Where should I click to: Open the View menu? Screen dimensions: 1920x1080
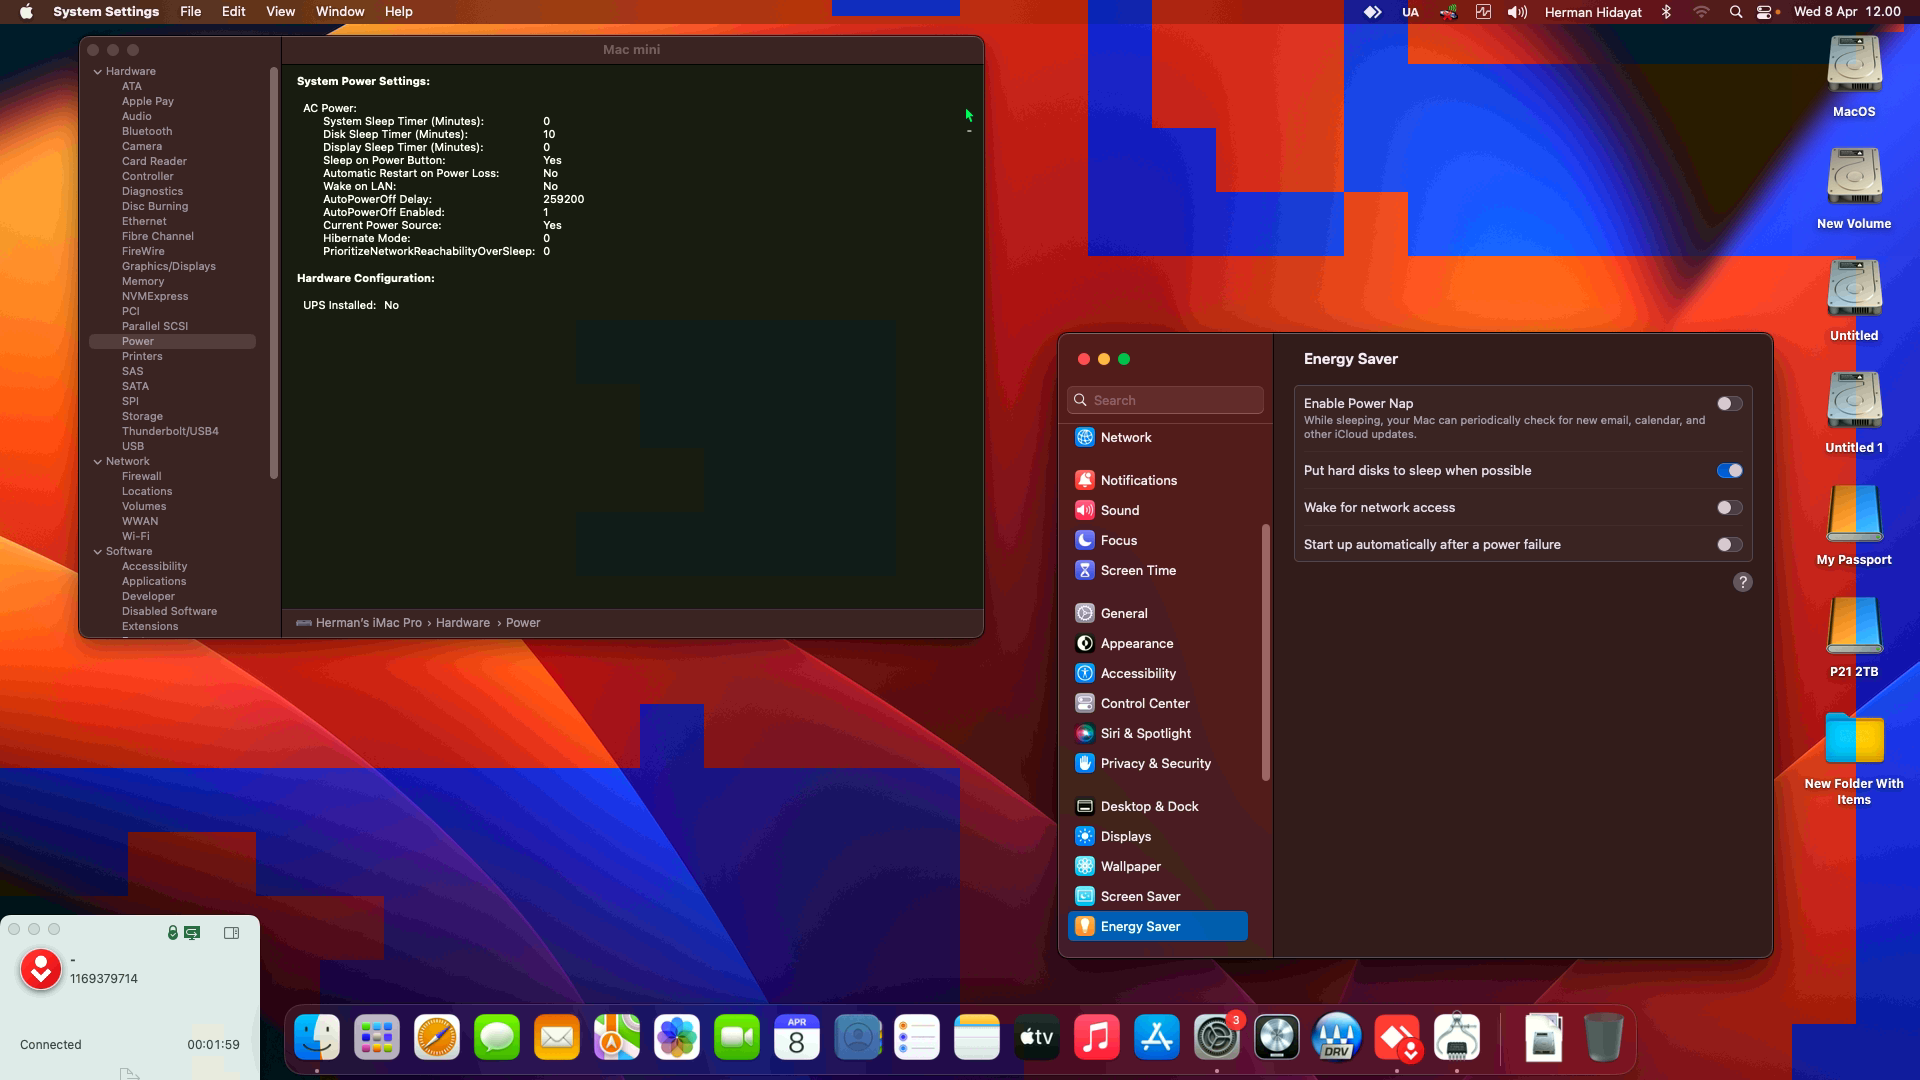[280, 12]
